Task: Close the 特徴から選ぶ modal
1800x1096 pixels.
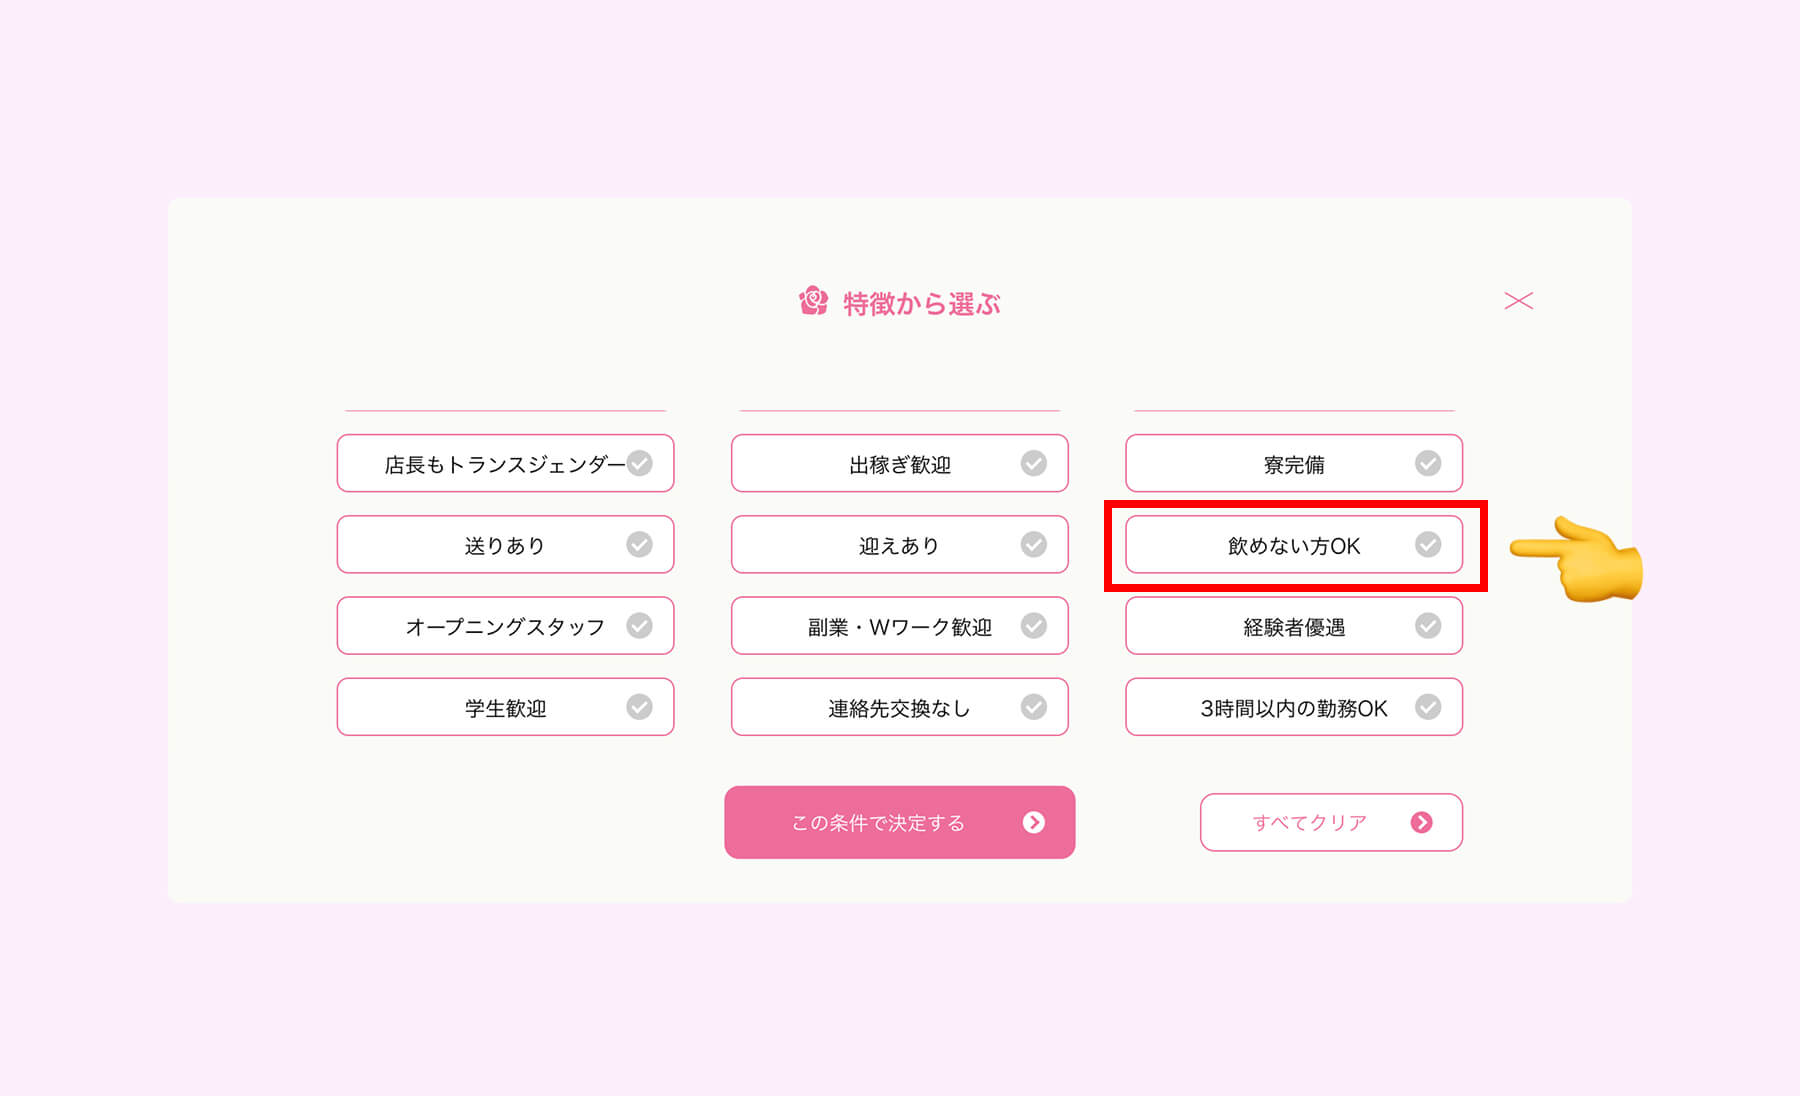Action: point(1519,300)
